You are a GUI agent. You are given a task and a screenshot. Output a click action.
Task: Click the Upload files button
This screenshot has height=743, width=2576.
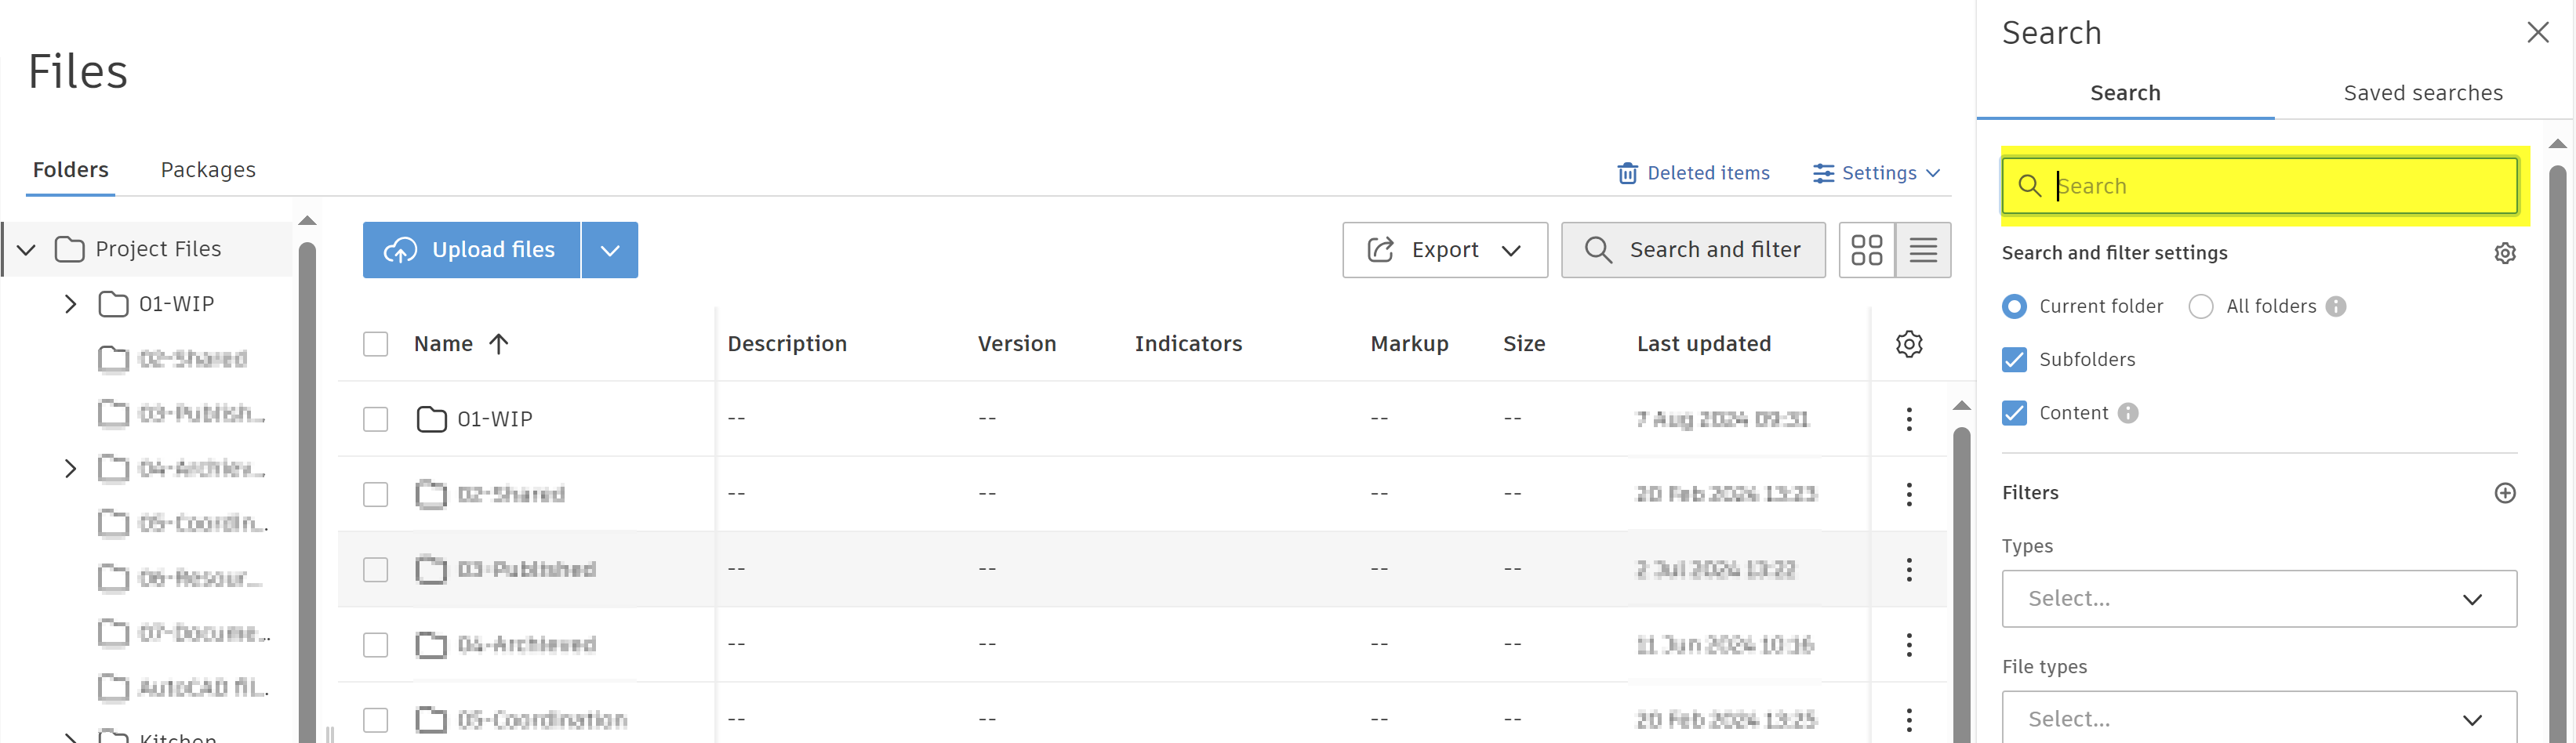tap(471, 250)
